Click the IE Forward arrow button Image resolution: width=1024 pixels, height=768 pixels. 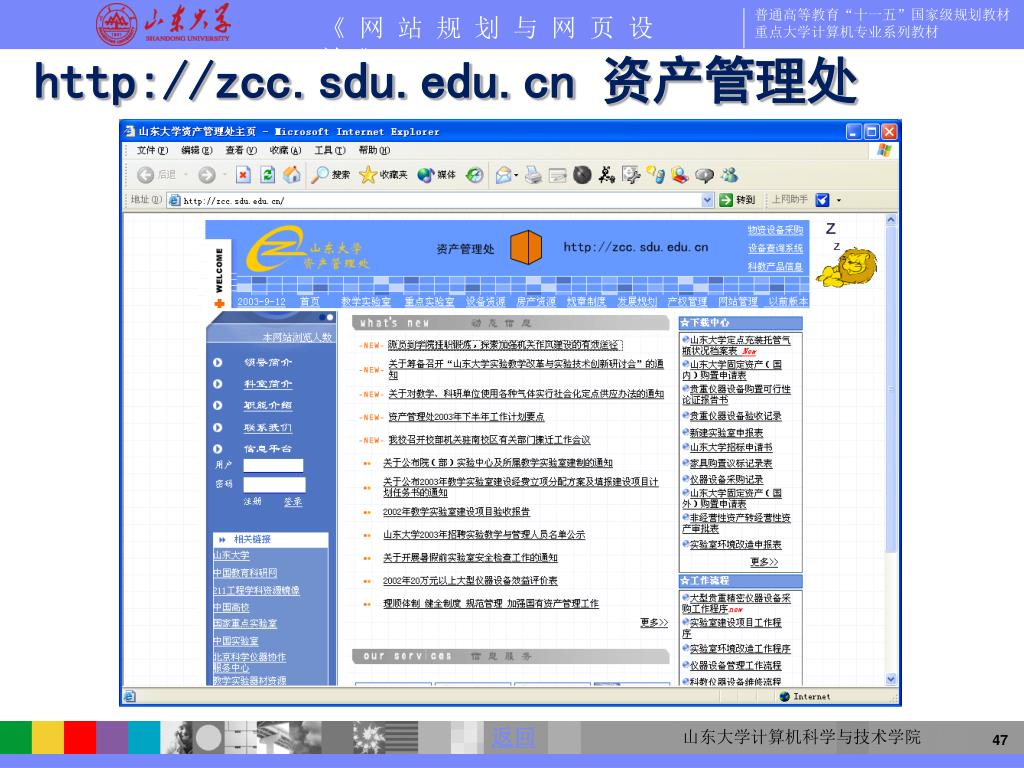[x=207, y=175]
